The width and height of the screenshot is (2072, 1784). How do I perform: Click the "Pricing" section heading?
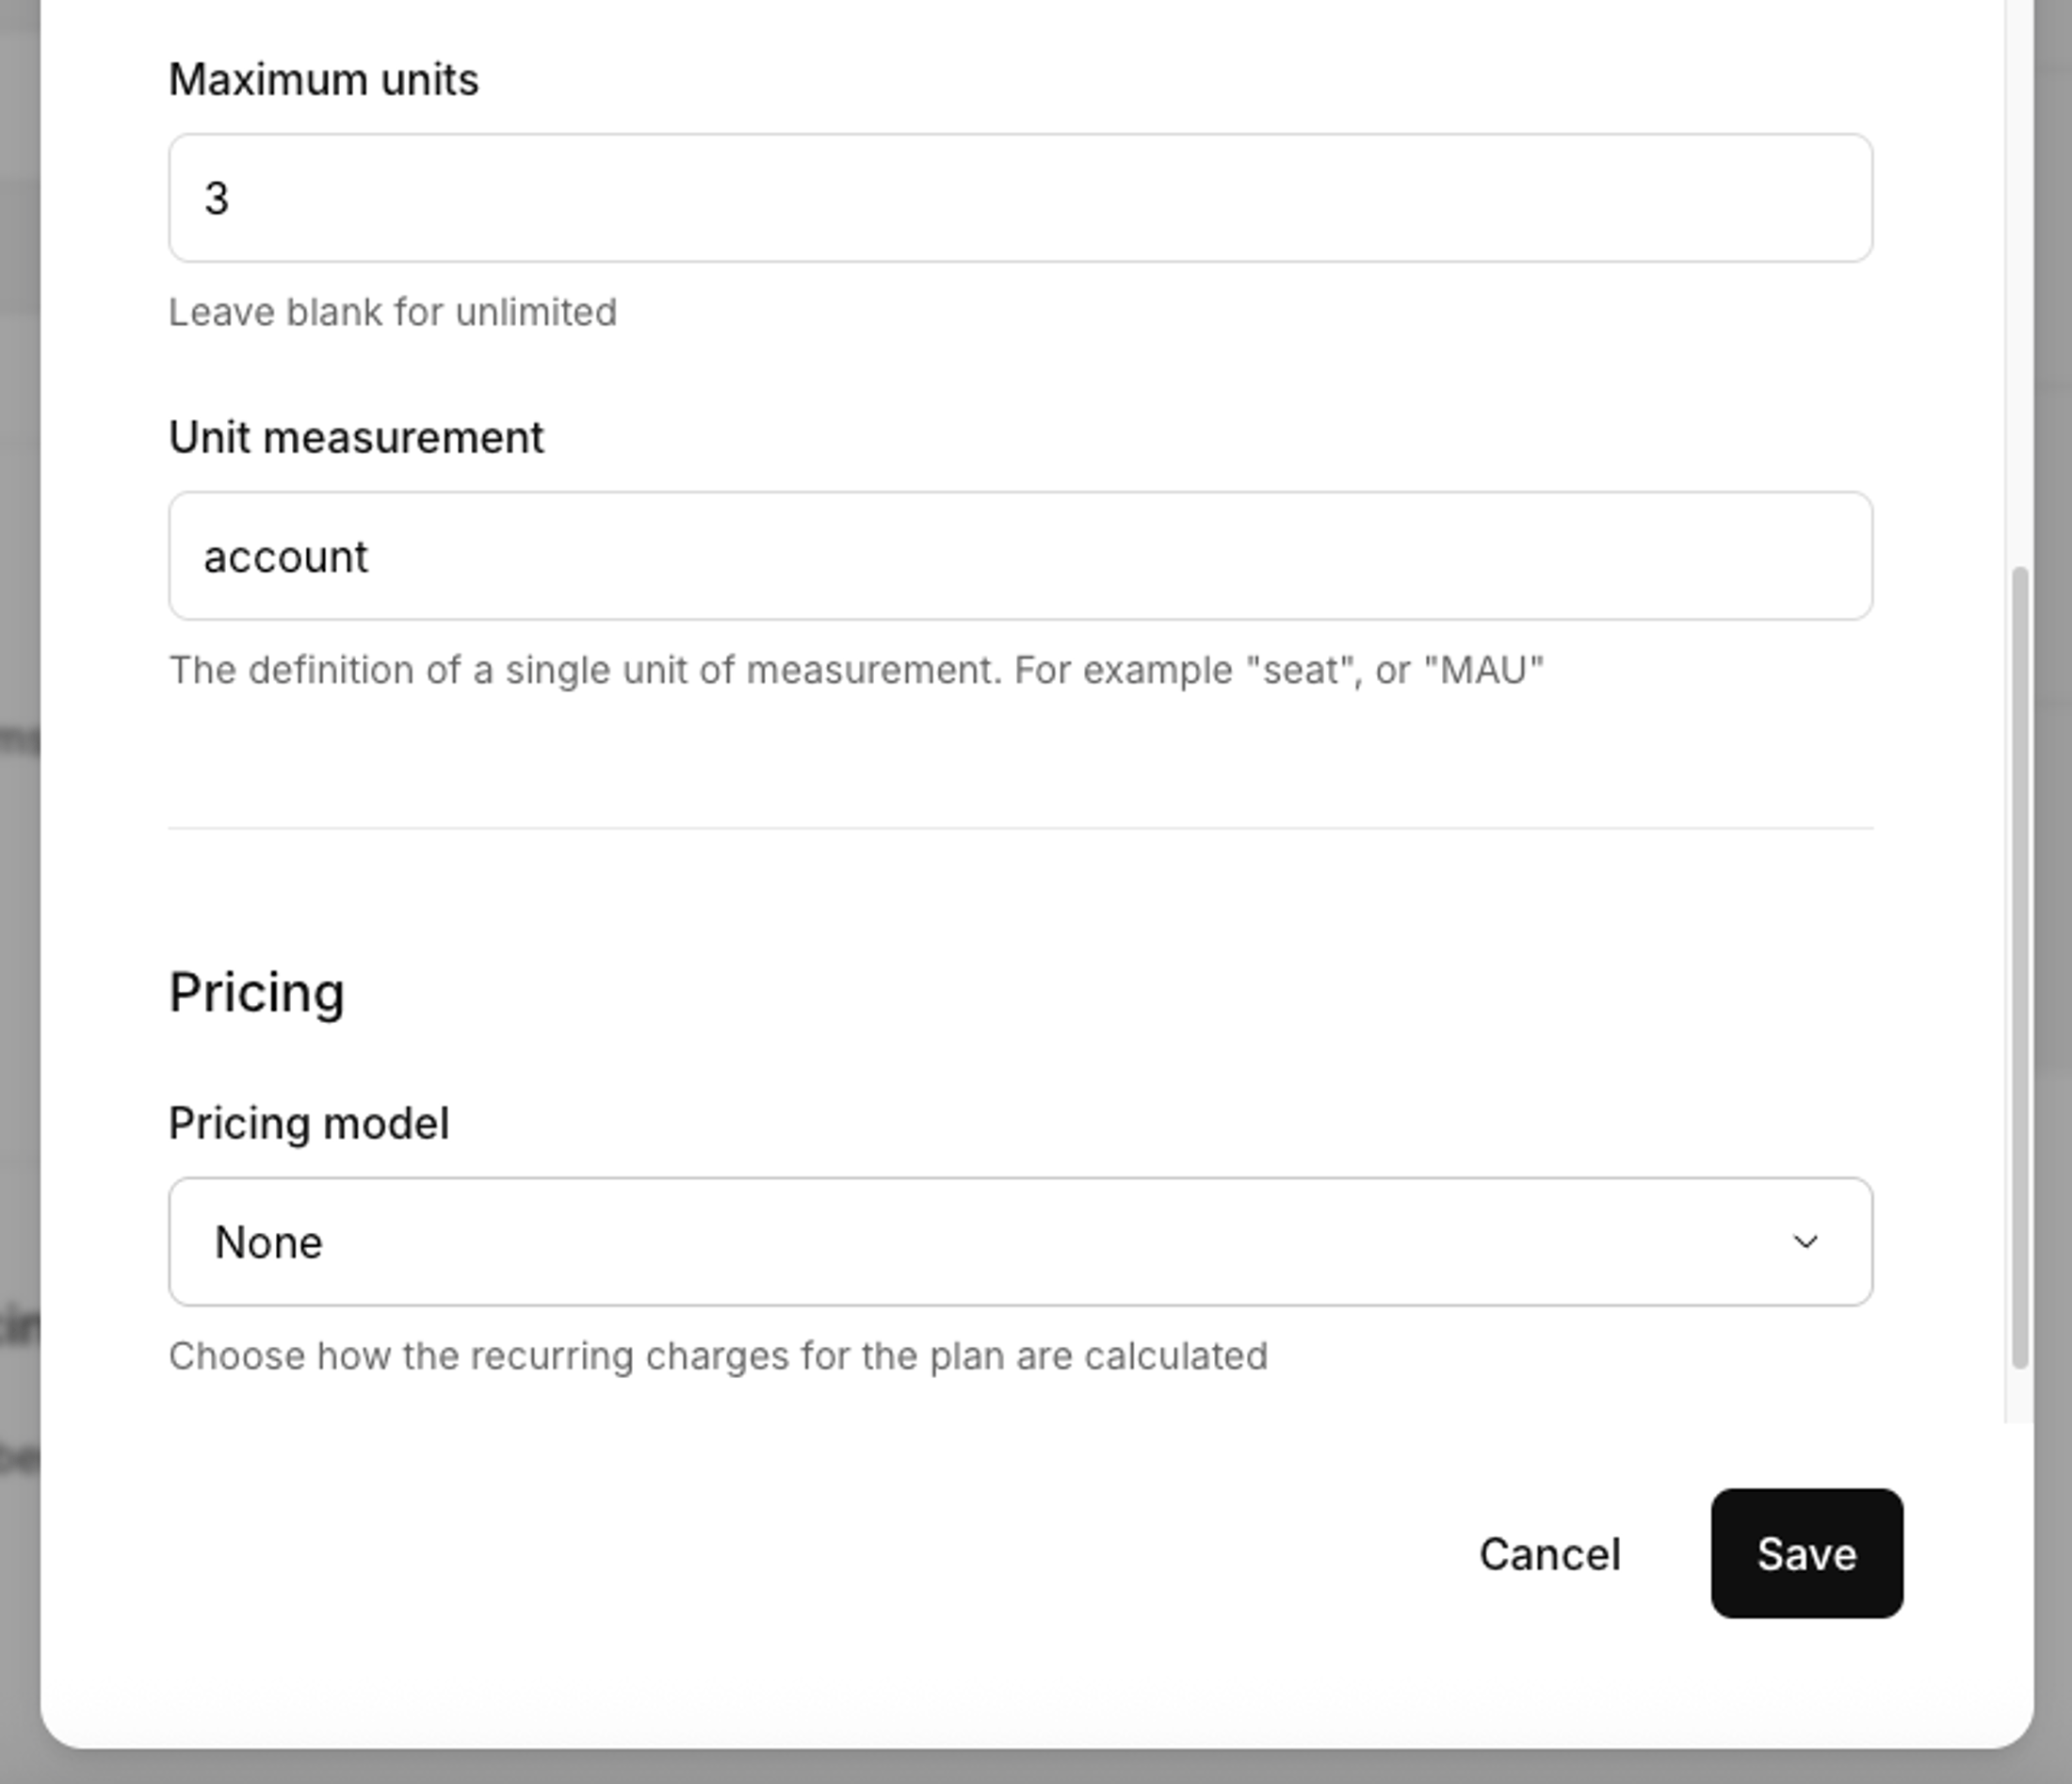tap(256, 993)
